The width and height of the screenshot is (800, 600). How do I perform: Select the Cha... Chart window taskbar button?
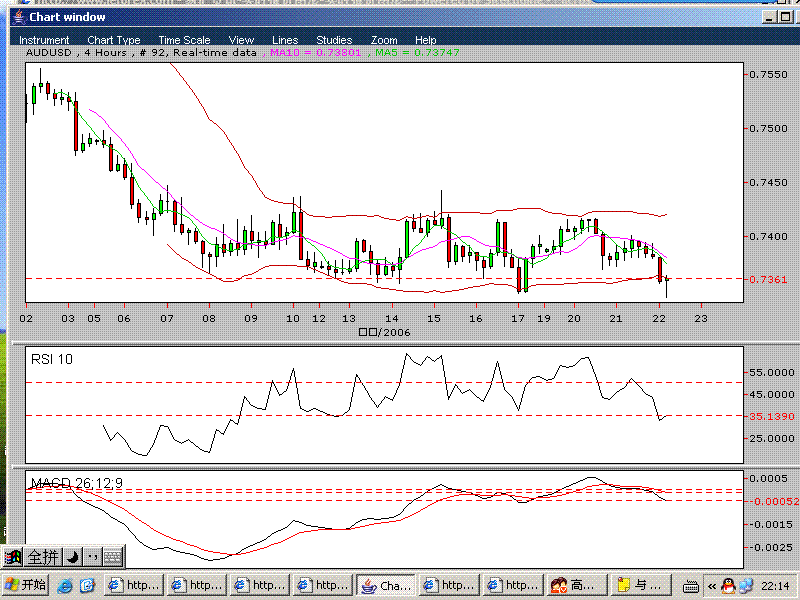[386, 585]
